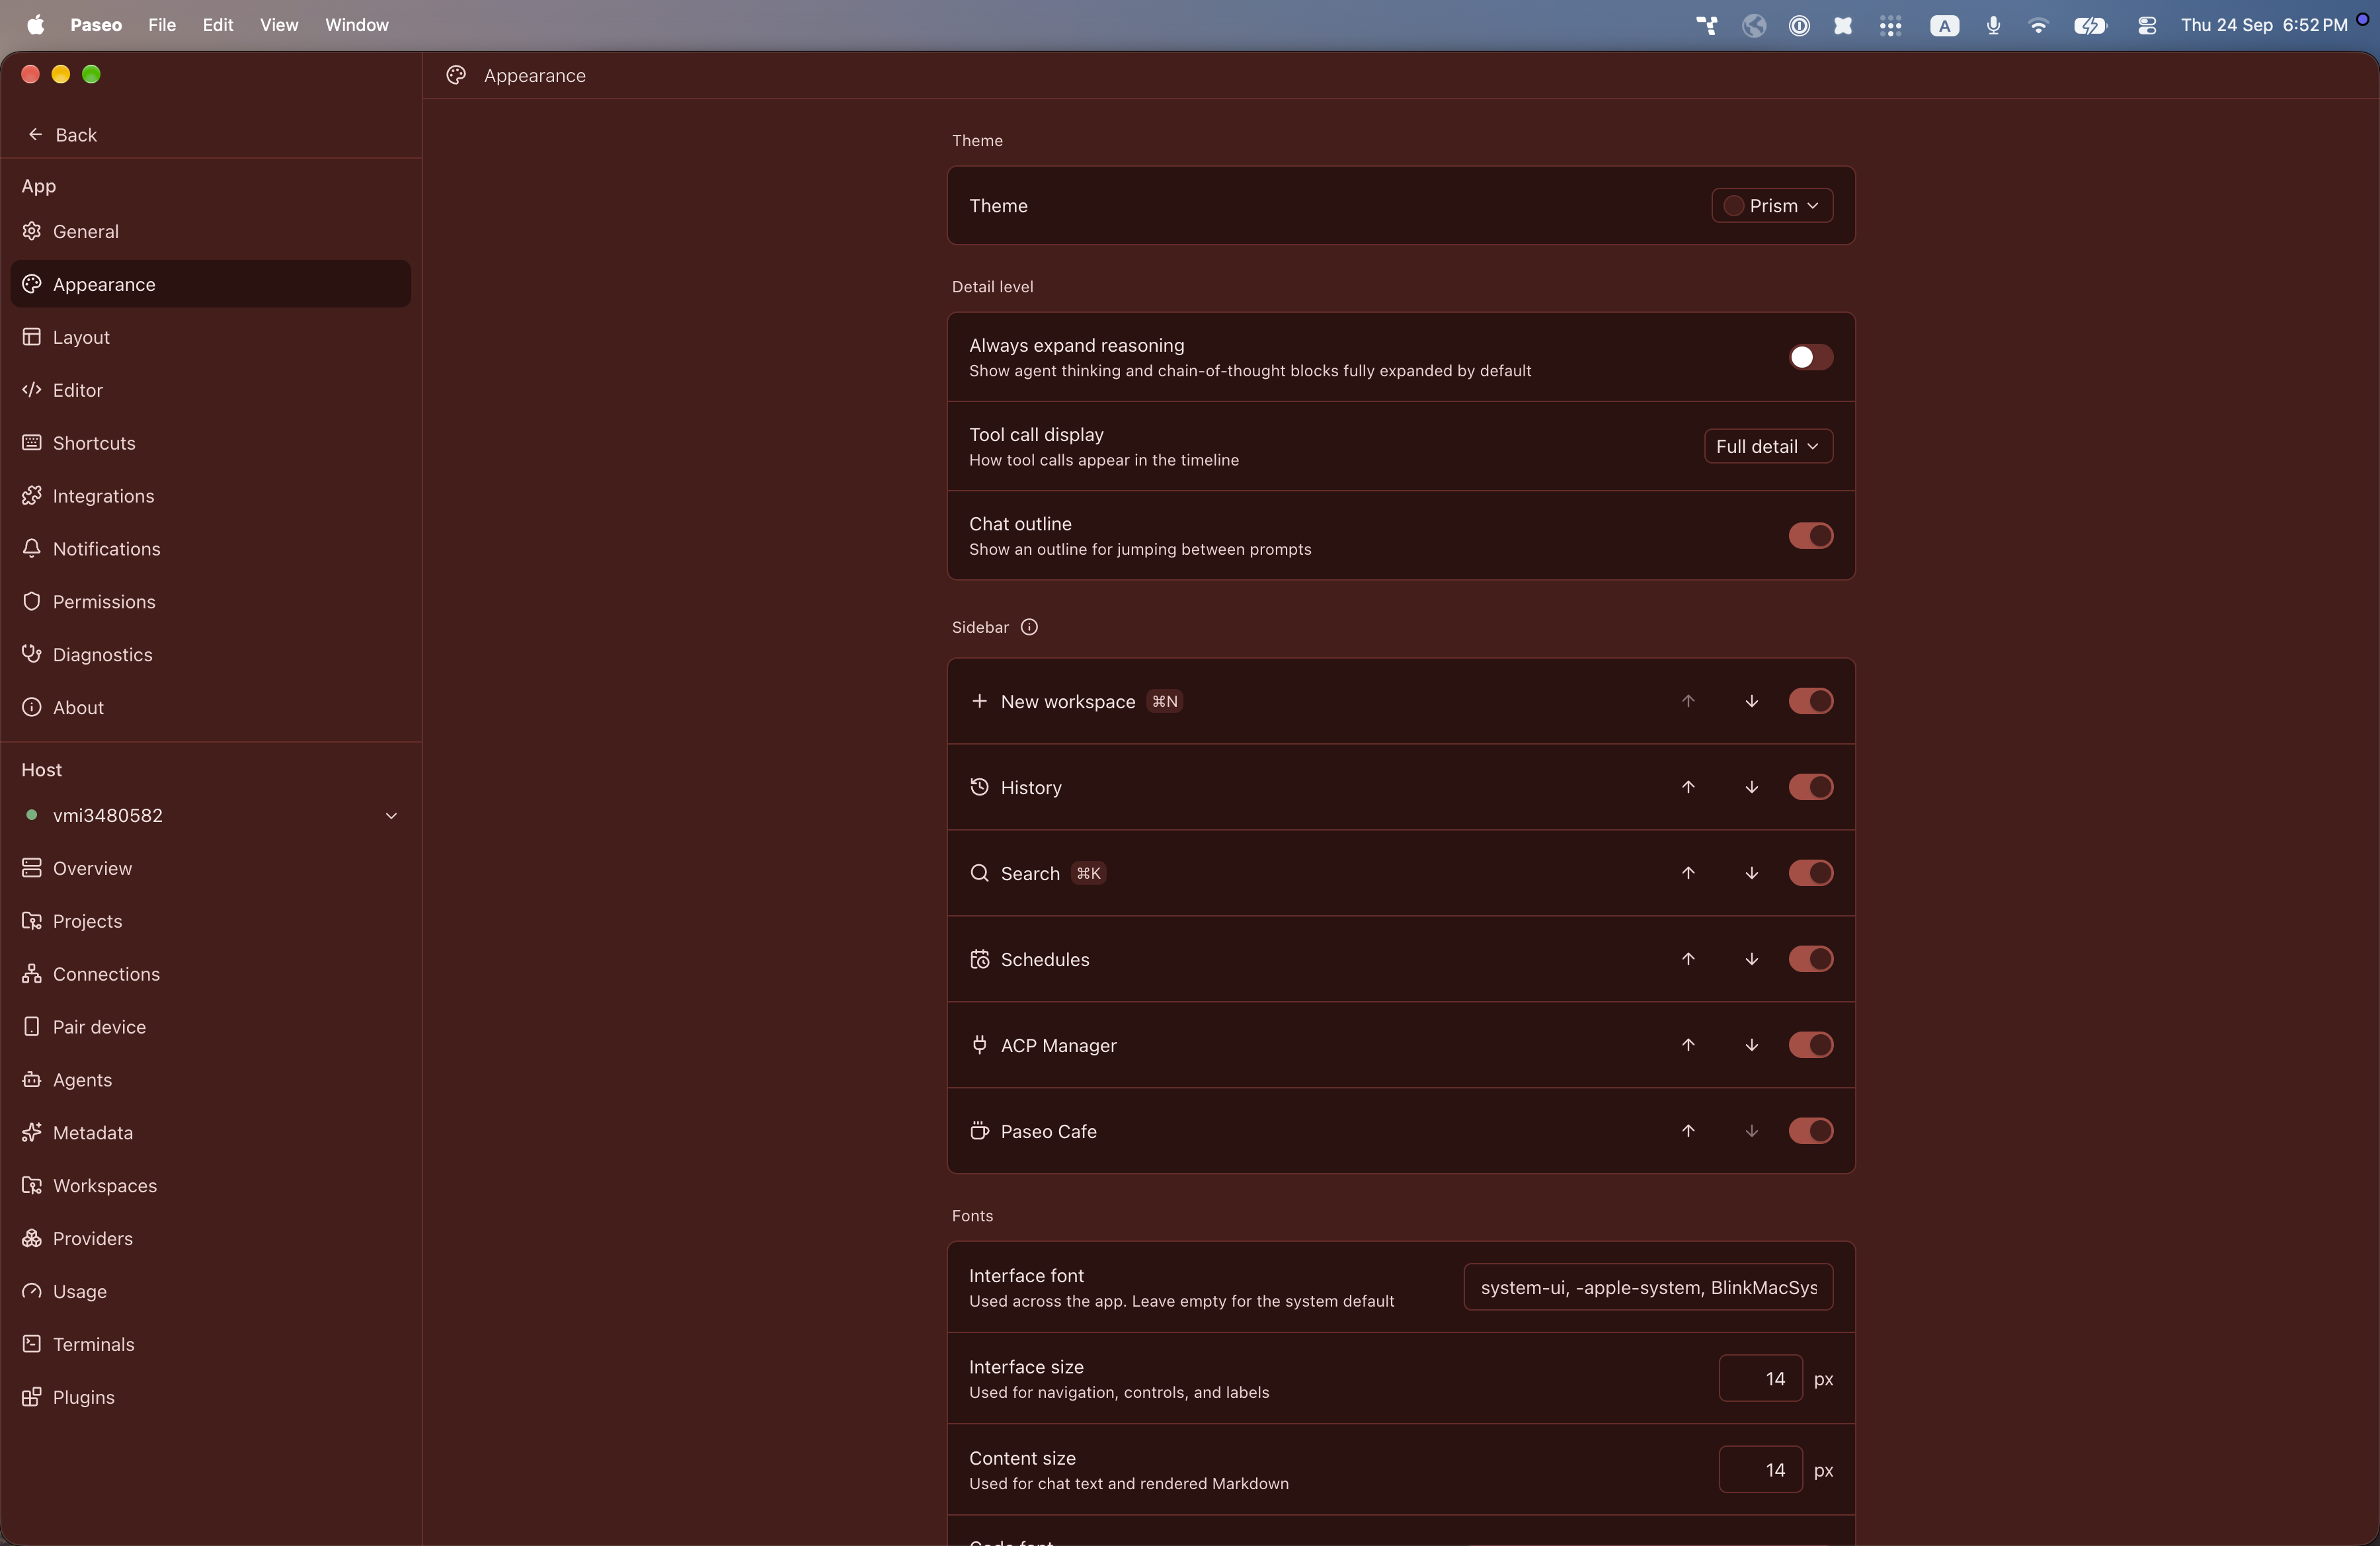Toggle History sidebar visibility switch
This screenshot has width=2380, height=1546.
[1810, 787]
